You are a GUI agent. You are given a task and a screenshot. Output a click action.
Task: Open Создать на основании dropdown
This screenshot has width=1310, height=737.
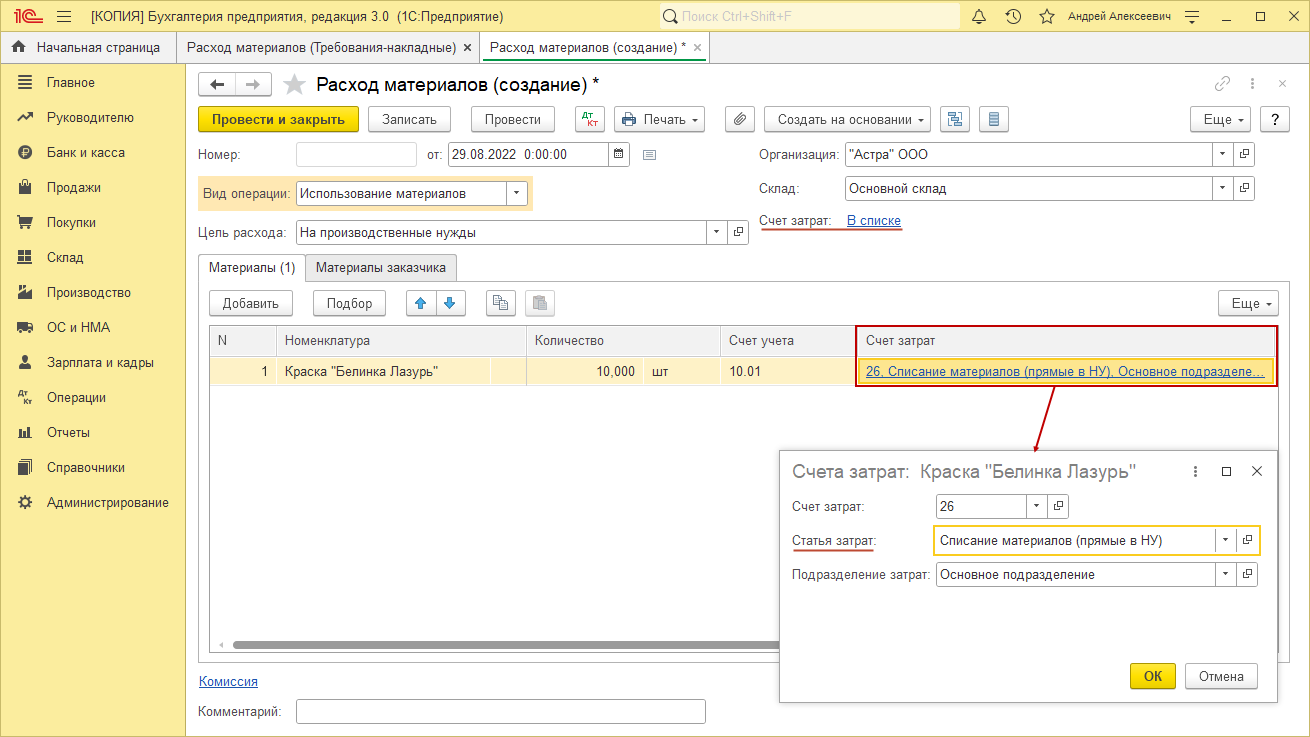click(x=848, y=119)
